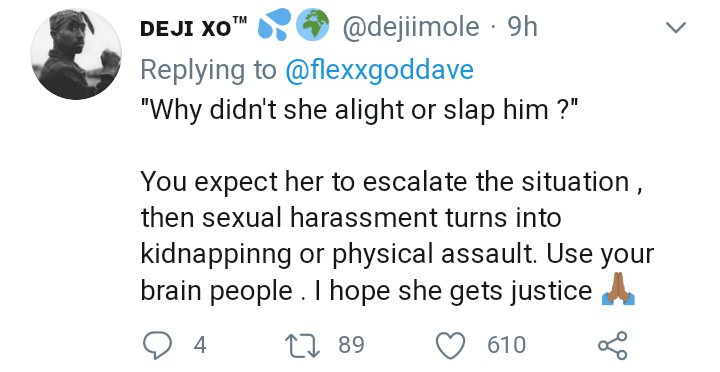Open the 9h timestamp link
This screenshot has width=720, height=372.
(522, 27)
